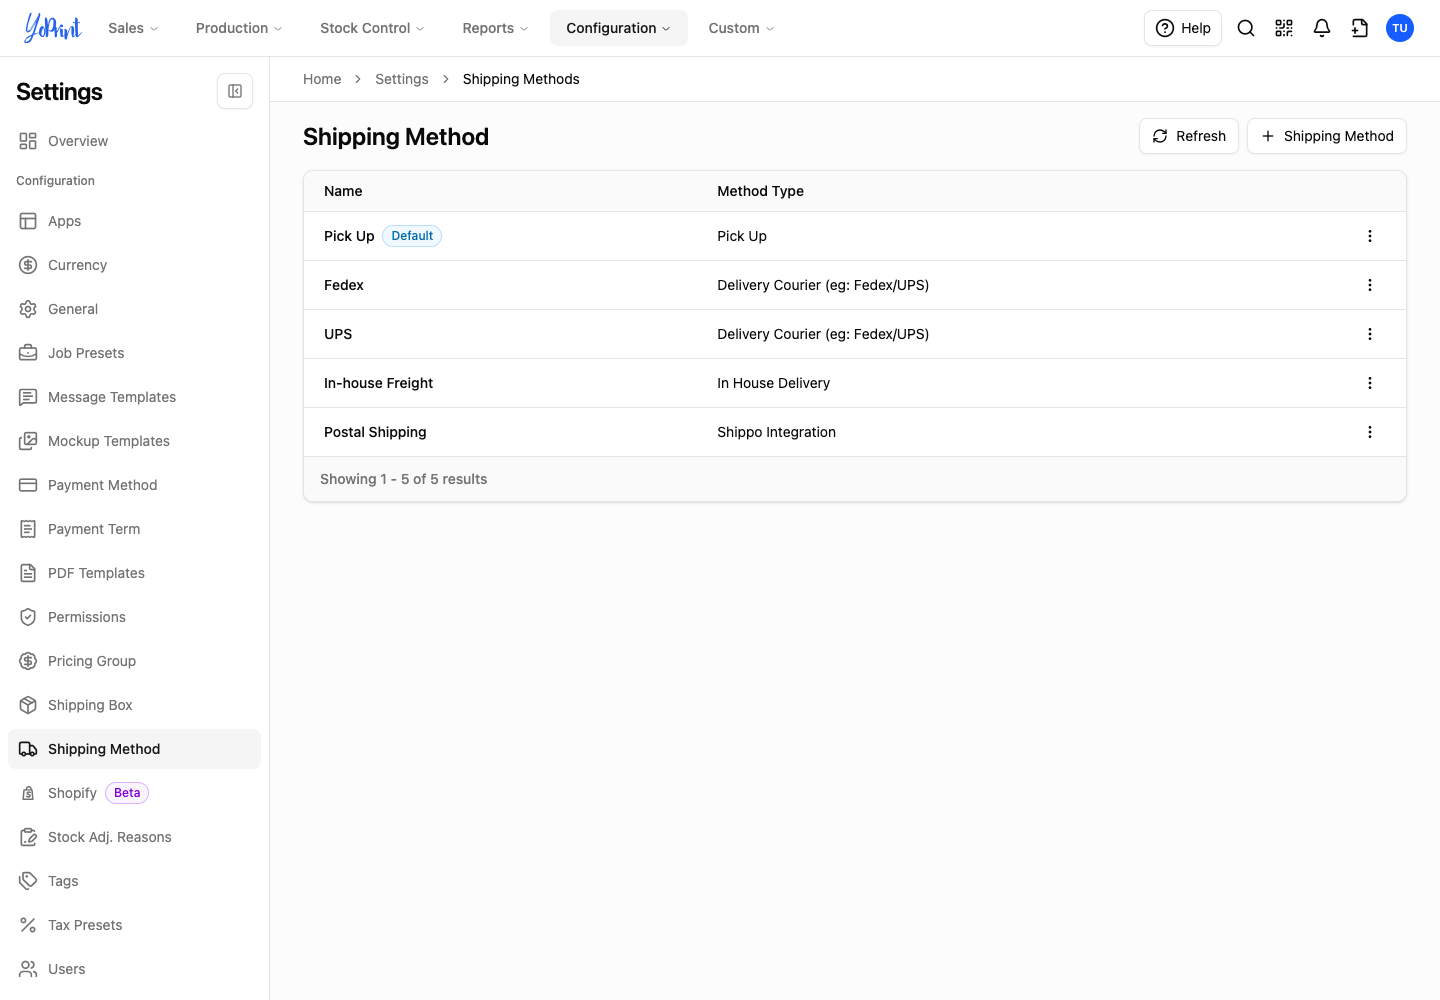Image resolution: width=1440 pixels, height=1000 pixels.
Task: Open Message Templates settings
Action: [x=134, y=397]
